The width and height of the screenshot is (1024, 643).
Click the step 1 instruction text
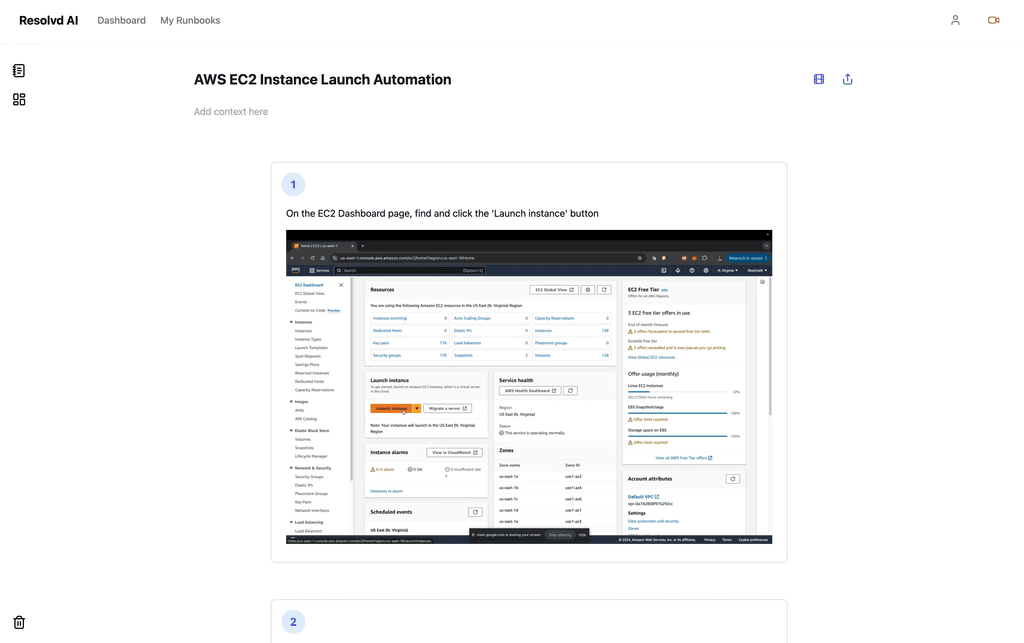click(x=442, y=213)
